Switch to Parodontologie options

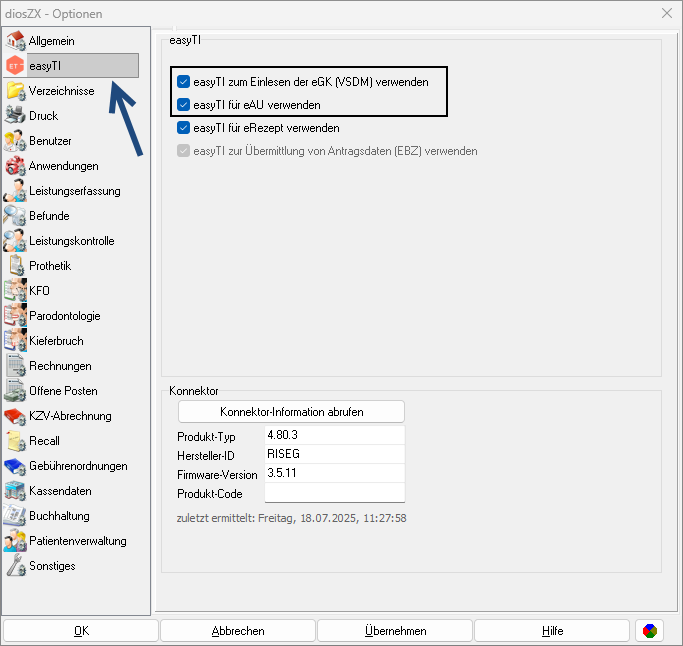click(64, 316)
